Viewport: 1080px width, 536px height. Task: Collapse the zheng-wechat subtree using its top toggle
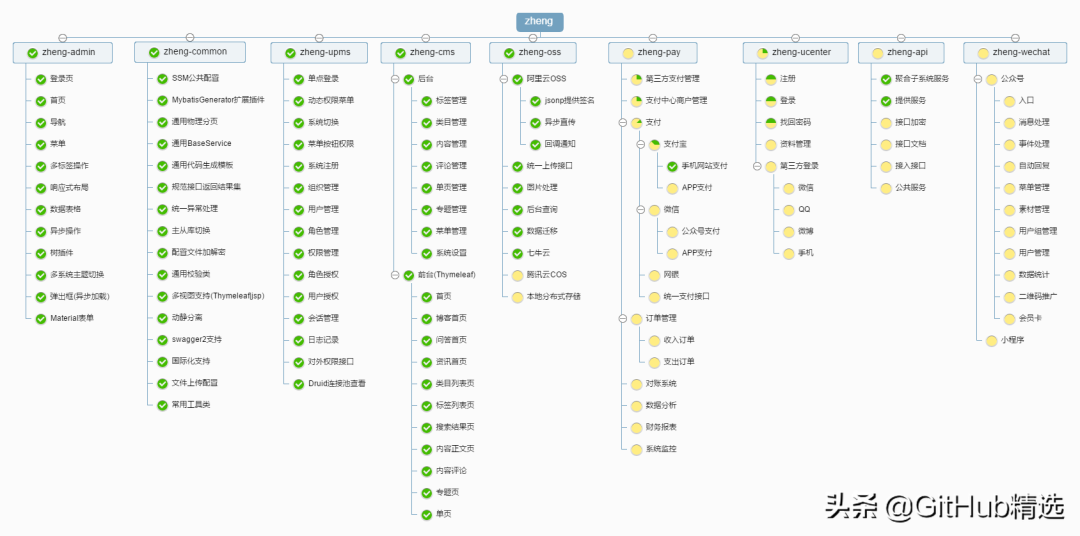[x=1015, y=38]
